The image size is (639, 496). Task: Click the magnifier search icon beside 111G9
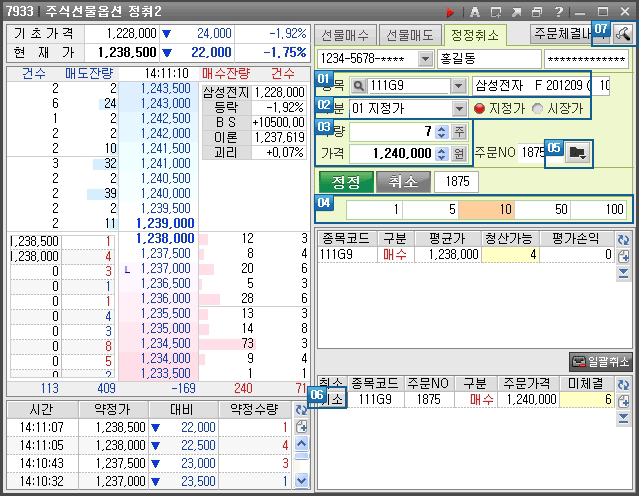point(358,86)
